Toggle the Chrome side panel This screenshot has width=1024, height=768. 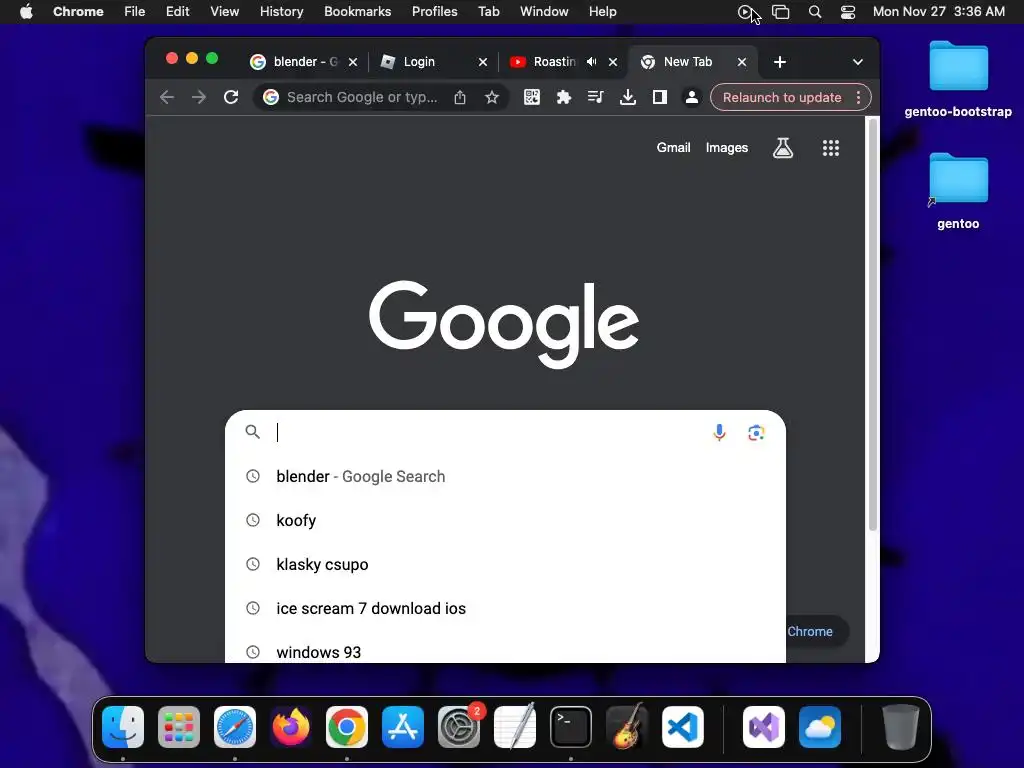[x=660, y=97]
